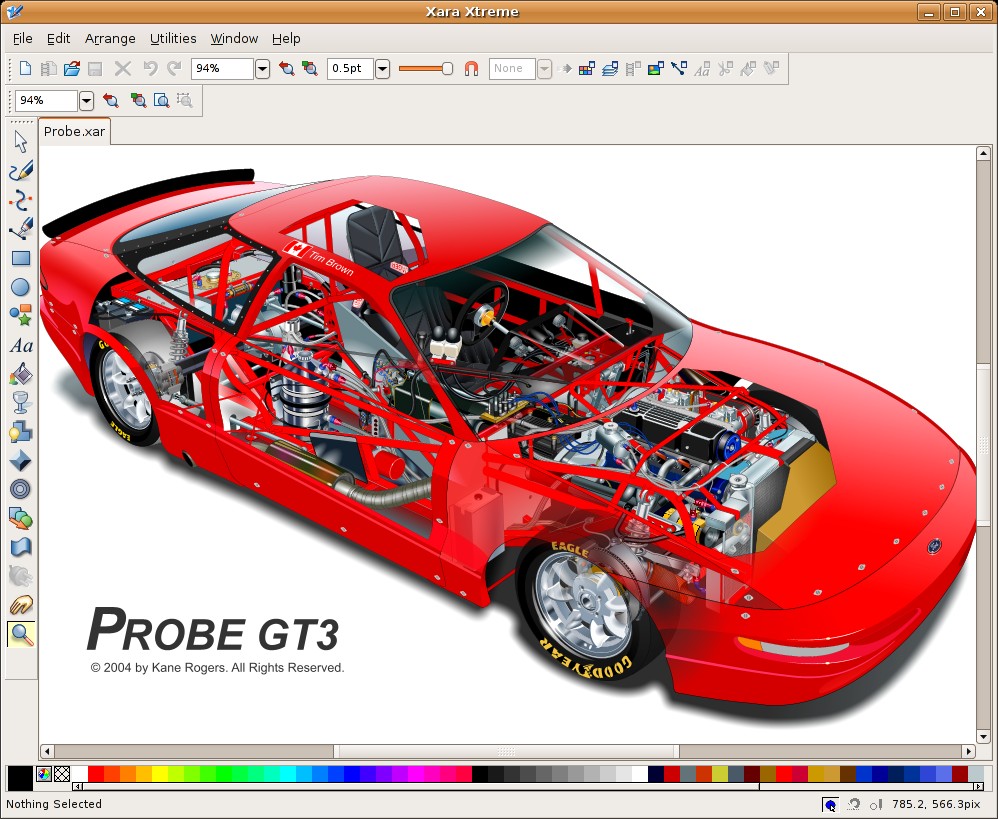Click zoom to drawing icon in second toolbar row
The image size is (998, 819).
coord(138,100)
